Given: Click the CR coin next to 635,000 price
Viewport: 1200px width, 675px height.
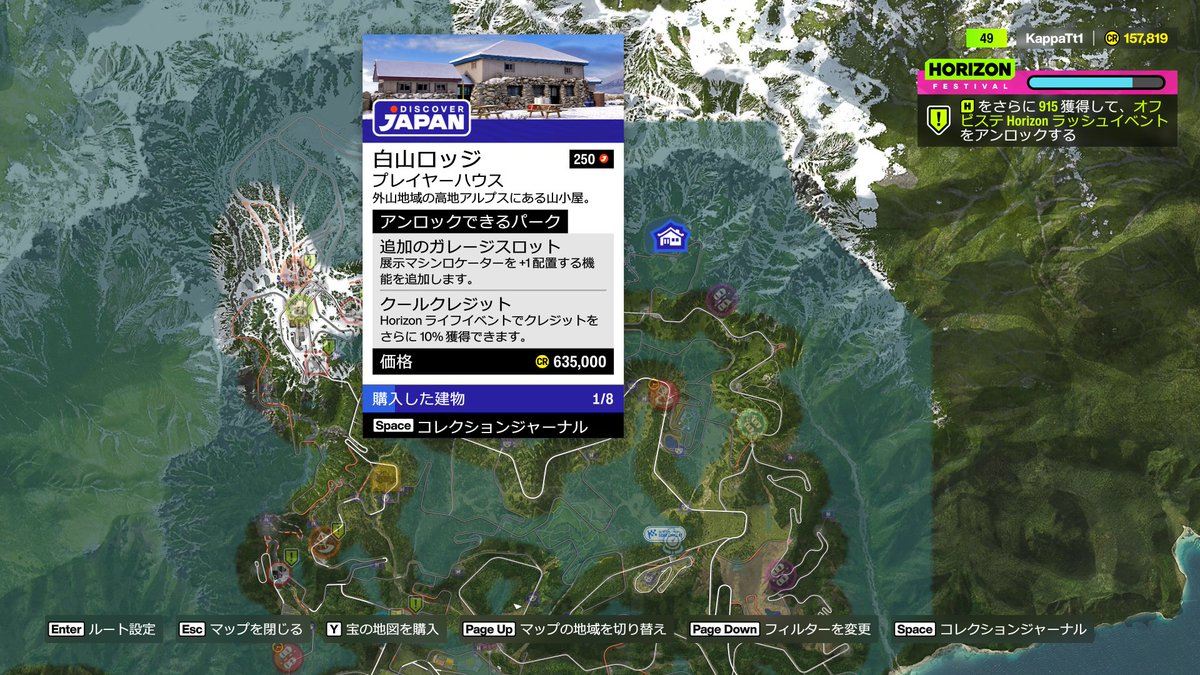Looking at the screenshot, I should click(x=543, y=362).
